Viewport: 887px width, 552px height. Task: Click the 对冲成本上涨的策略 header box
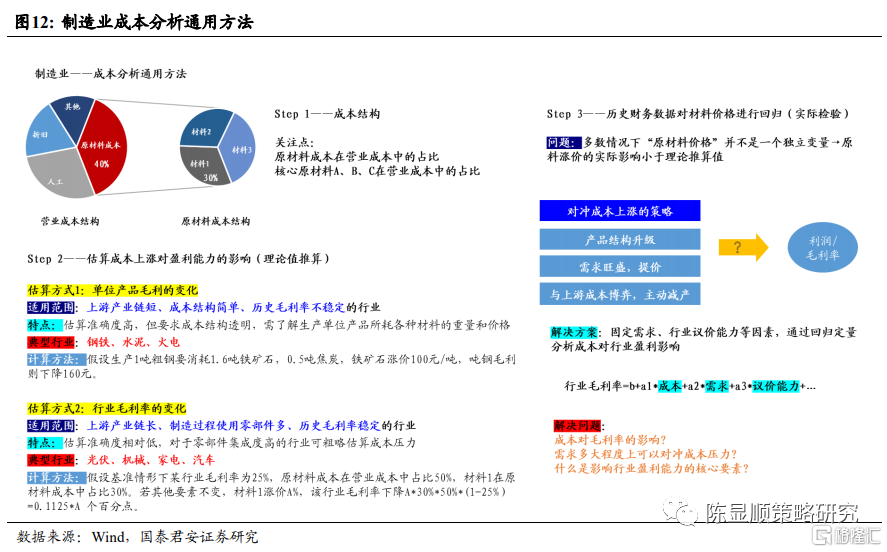pyautogui.click(x=619, y=211)
